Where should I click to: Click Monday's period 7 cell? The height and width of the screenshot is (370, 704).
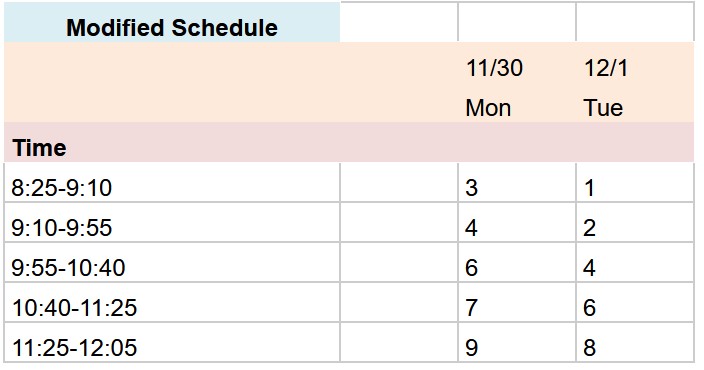click(x=517, y=302)
